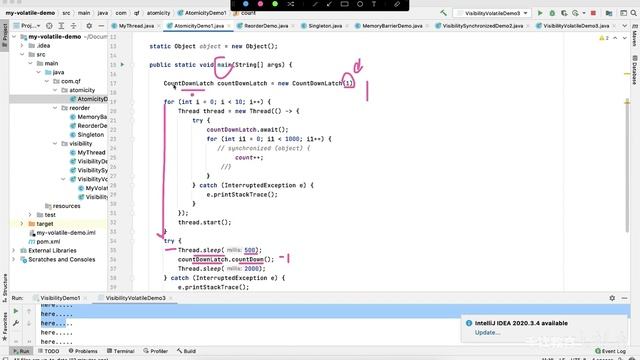Select text tool in annotation toolbar
Image resolution: width=640 pixels, height=360 pixels.
374,4
